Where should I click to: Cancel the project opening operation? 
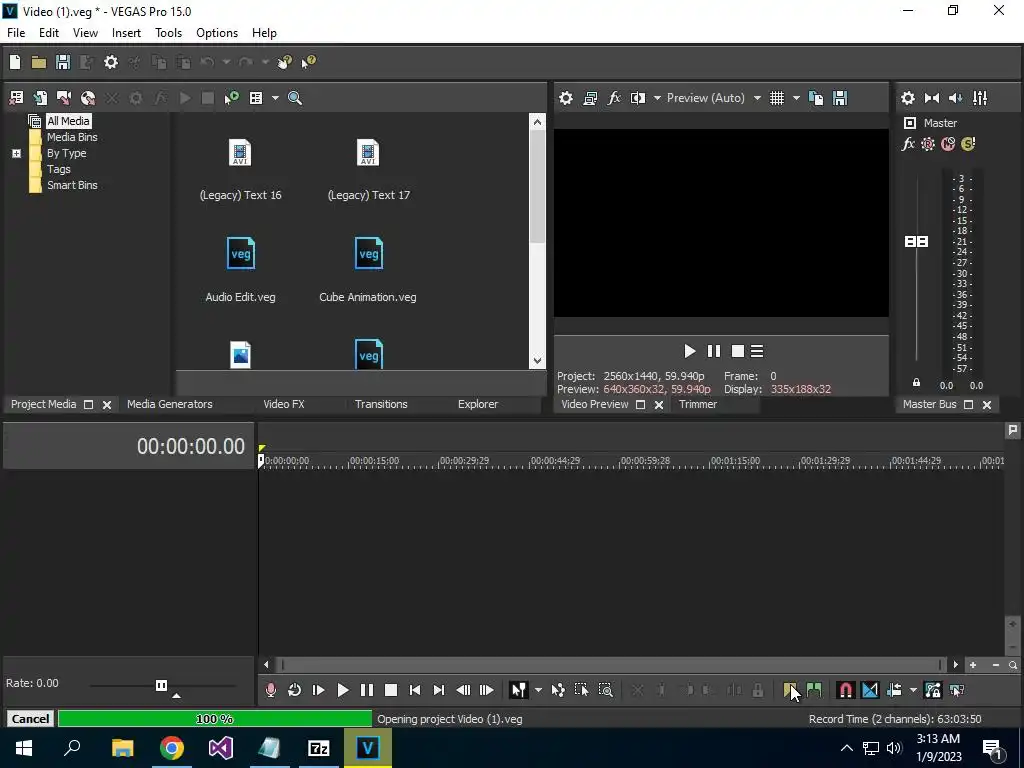coord(30,718)
